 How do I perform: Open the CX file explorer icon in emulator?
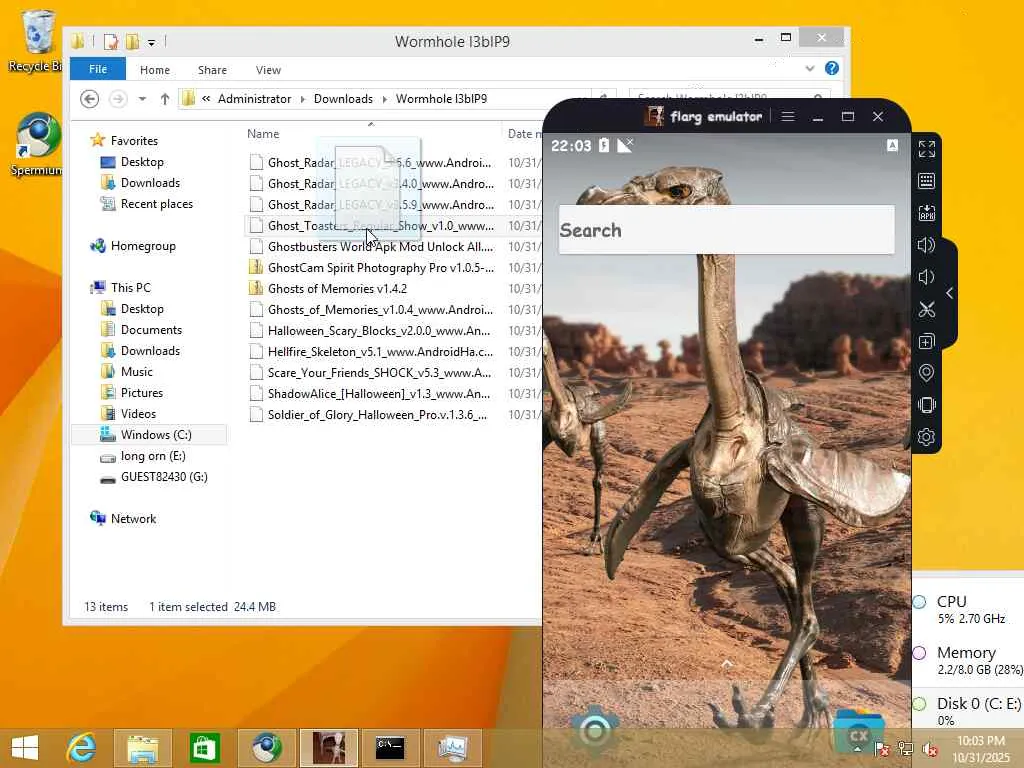coord(858,733)
